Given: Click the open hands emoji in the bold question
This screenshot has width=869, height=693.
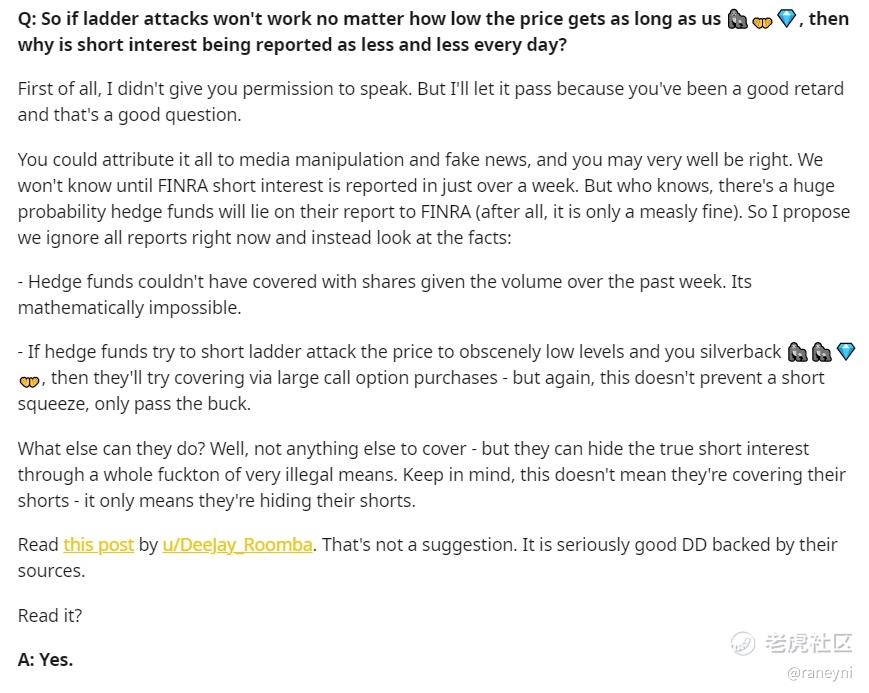Looking at the screenshot, I should (763, 21).
